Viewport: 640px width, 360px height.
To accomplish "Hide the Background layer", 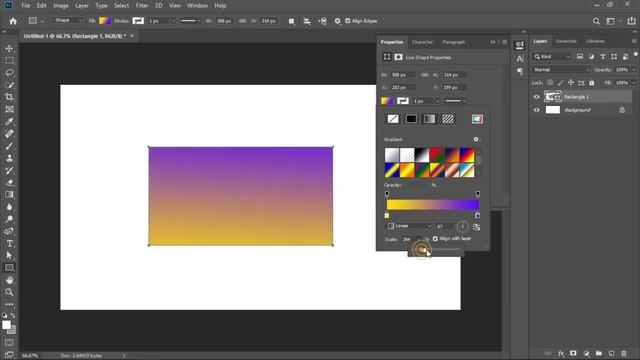I will 537,110.
